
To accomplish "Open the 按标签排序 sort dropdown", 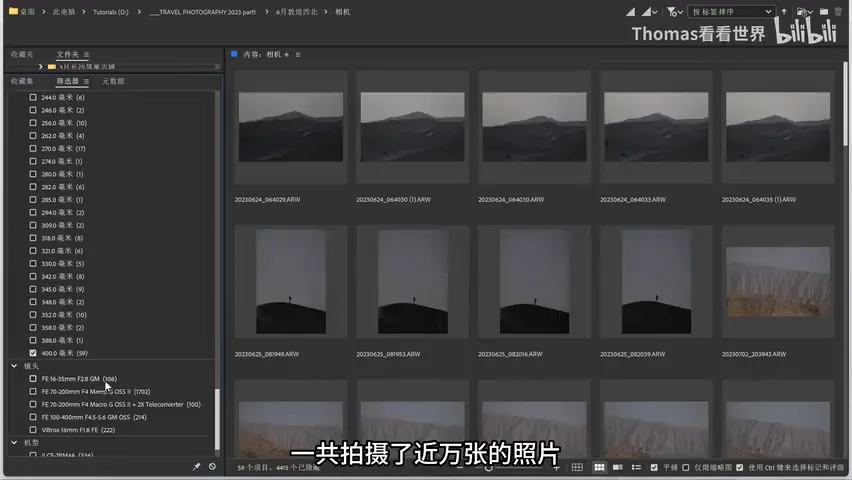I will click(731, 12).
